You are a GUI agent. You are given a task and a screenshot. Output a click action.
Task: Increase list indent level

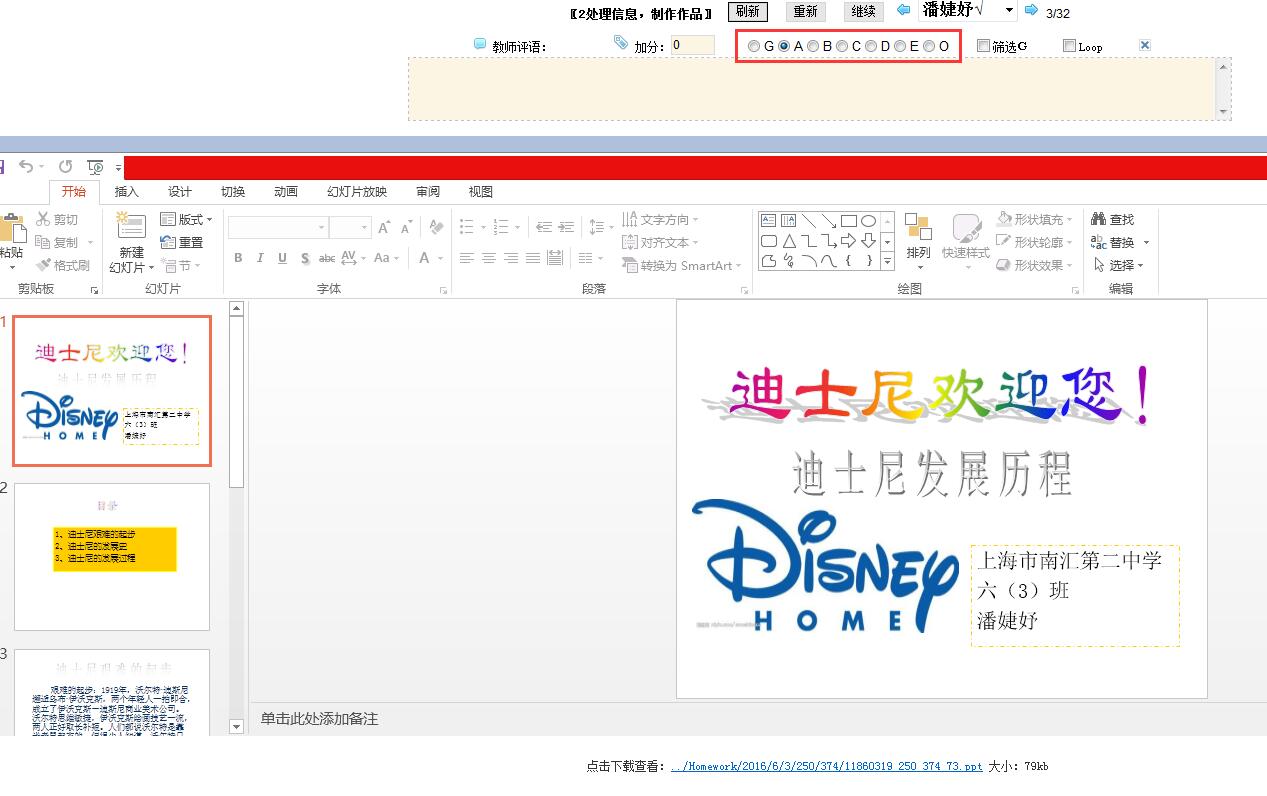pyautogui.click(x=566, y=227)
